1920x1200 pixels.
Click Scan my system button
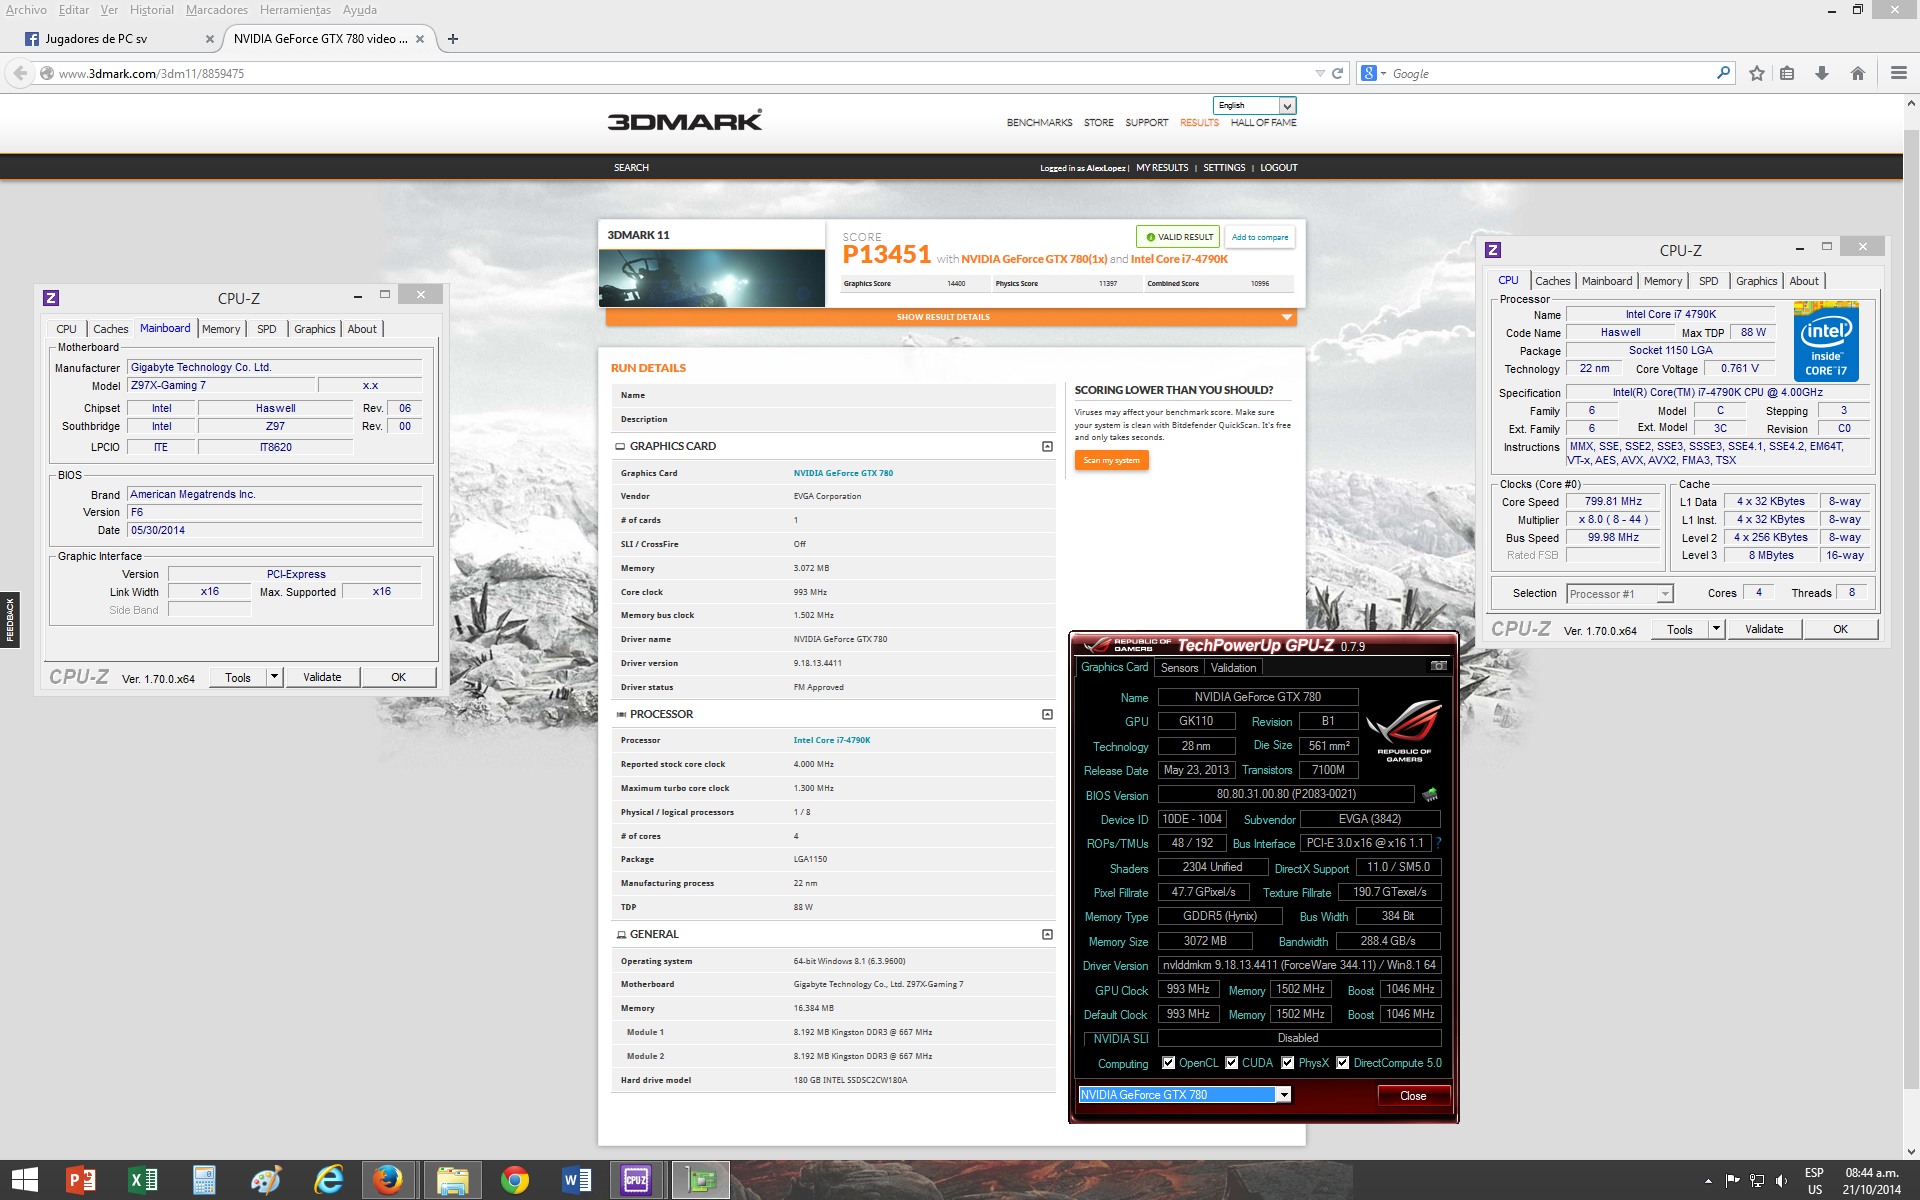(x=1111, y=460)
